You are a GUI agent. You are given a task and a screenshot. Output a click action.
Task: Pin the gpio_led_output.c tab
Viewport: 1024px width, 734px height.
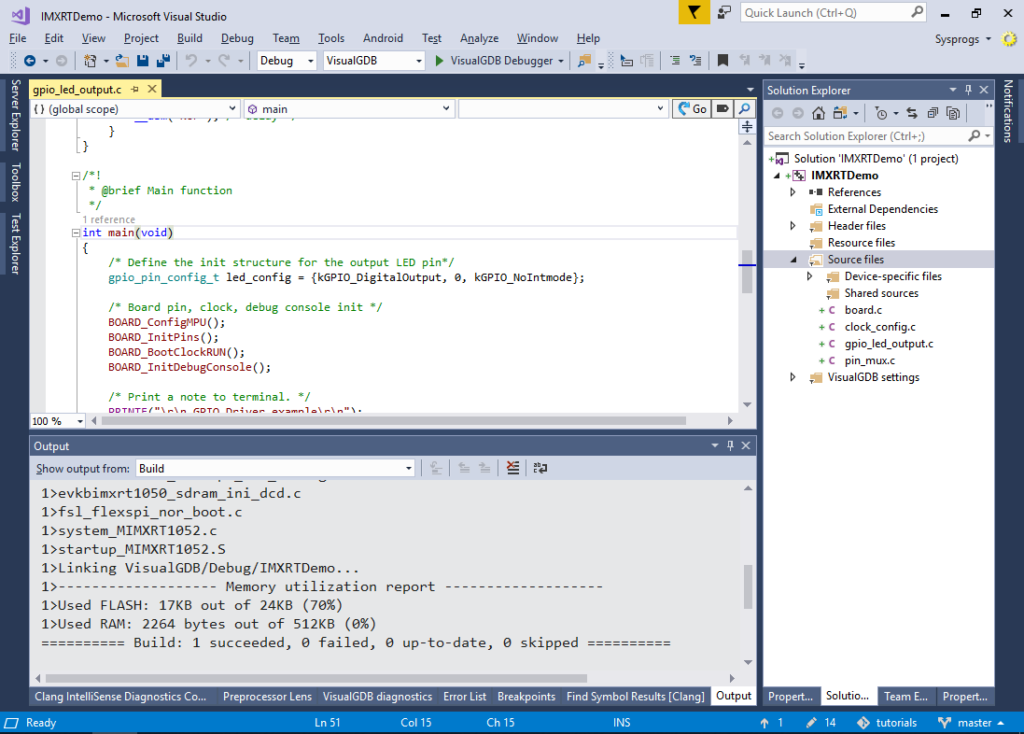tap(135, 89)
